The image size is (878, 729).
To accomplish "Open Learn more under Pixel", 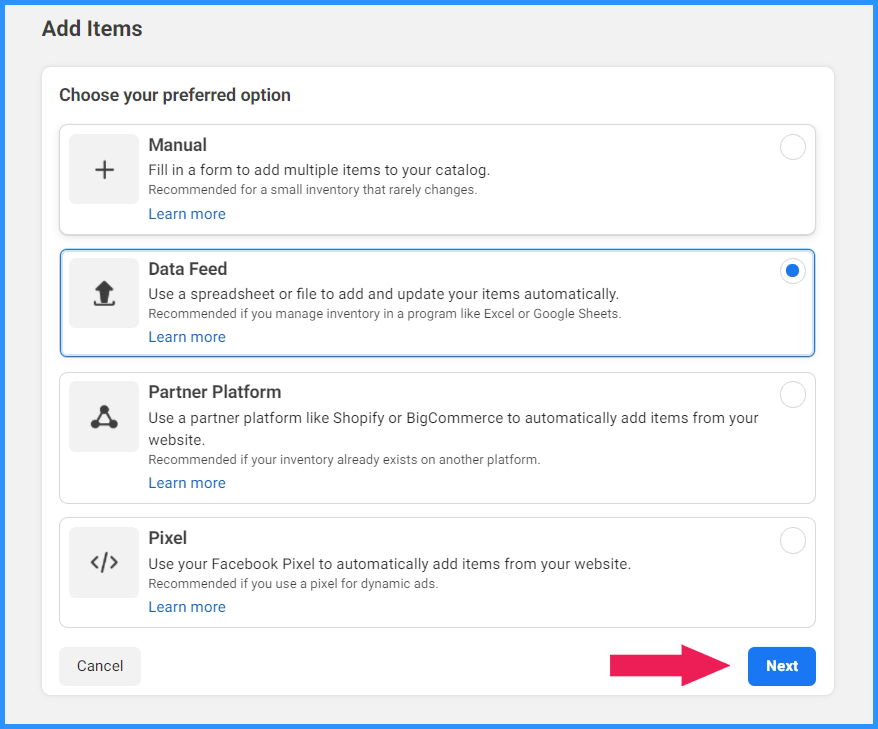I will pos(187,607).
